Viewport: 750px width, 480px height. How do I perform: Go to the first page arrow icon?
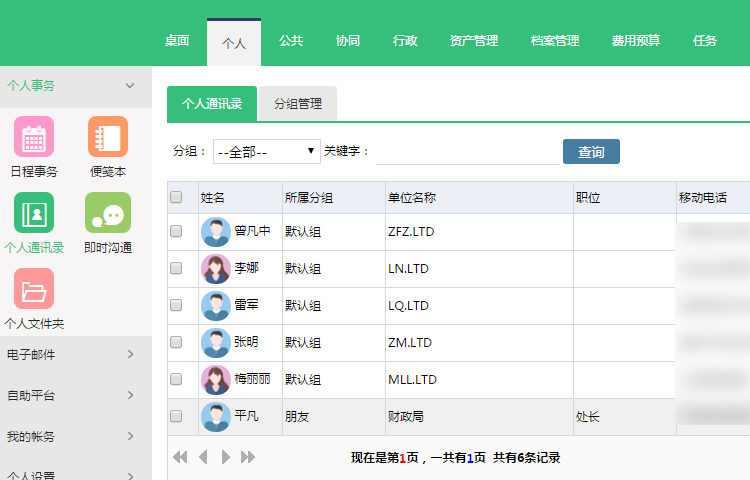tap(180, 457)
